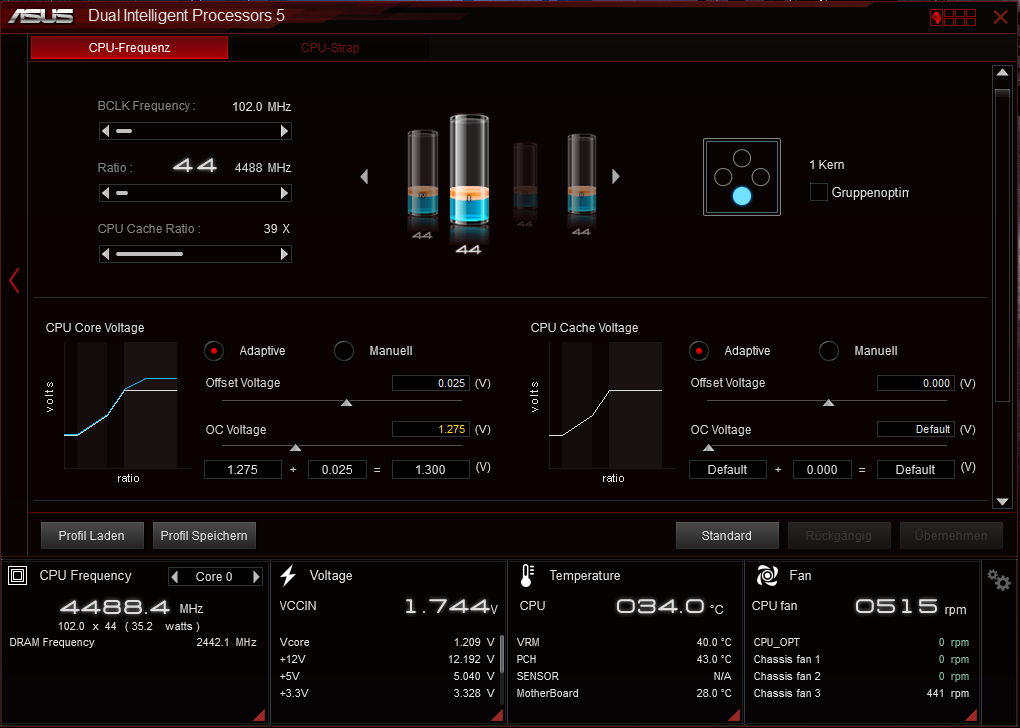Screen dimensions: 1020x728
Task: Click the Temperature thermometer icon
Action: tap(527, 576)
